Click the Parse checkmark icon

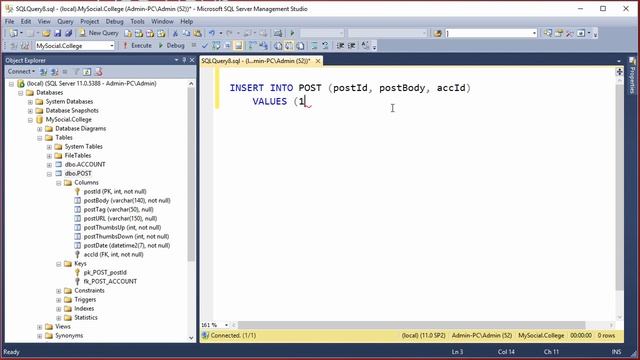(x=204, y=46)
